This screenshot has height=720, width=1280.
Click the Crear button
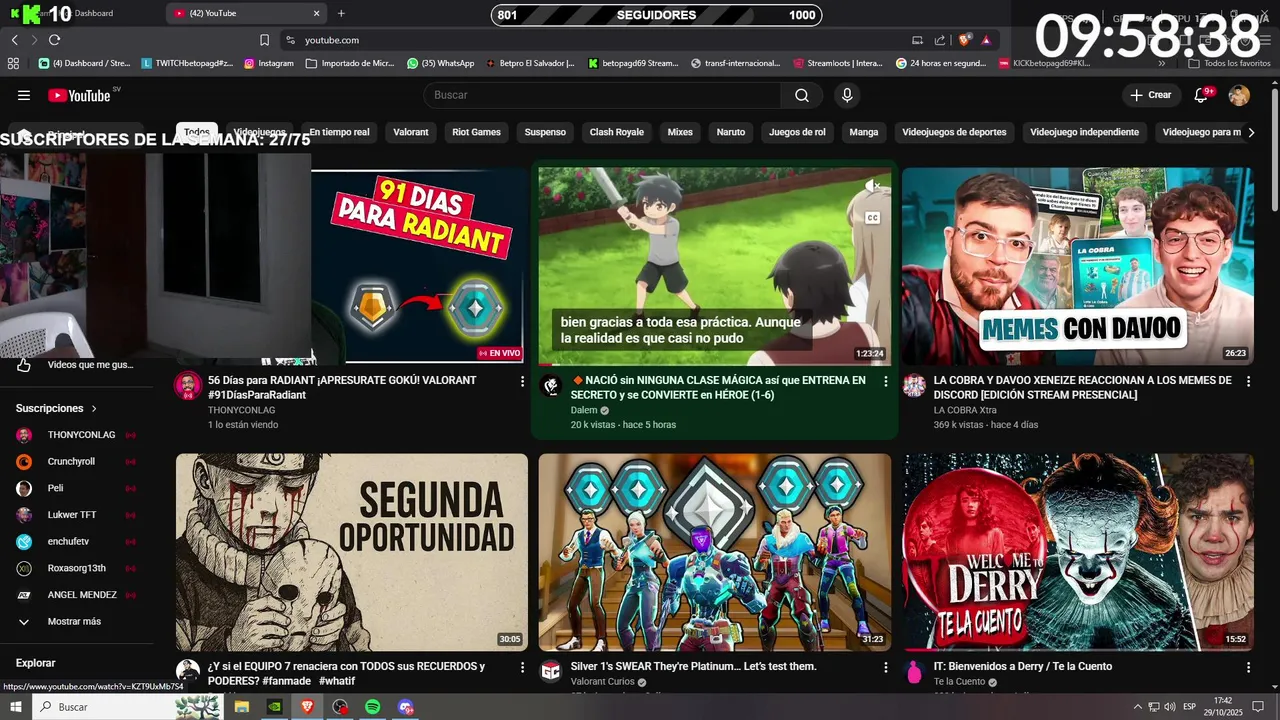[x=1150, y=95]
